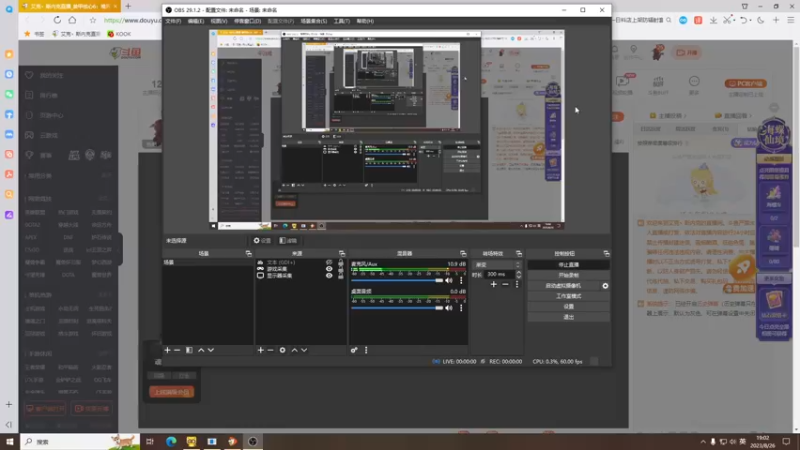Open 设置 in the OBS controls dock
800x450 pixels.
[568, 307]
